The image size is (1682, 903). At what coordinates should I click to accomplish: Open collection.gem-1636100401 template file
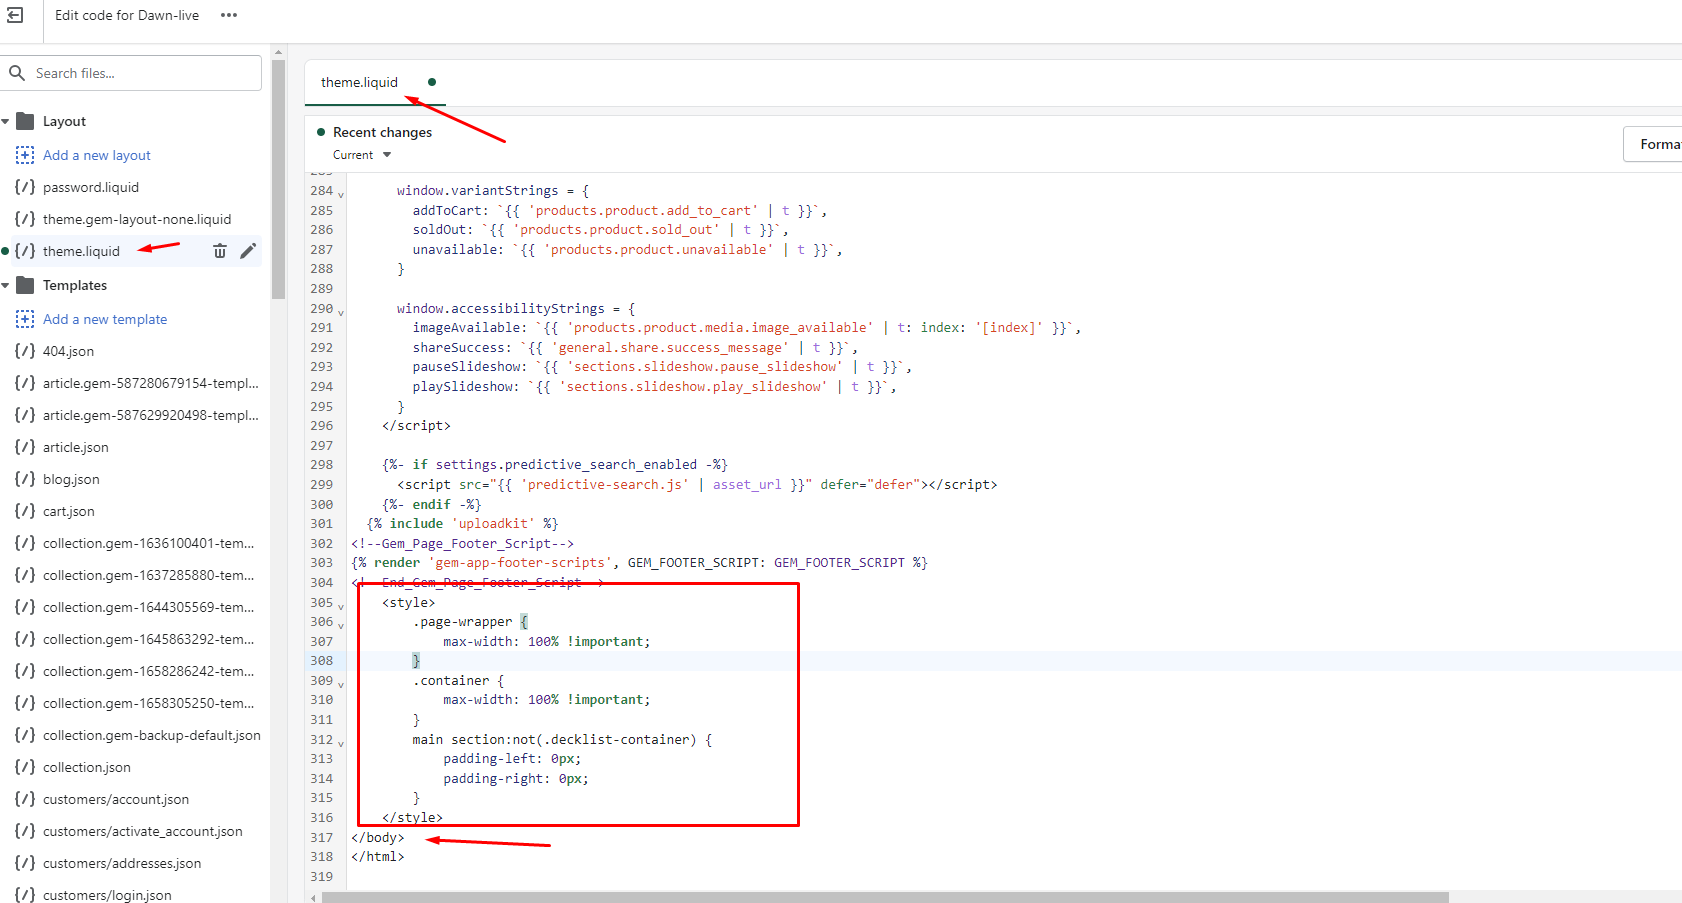point(149,543)
